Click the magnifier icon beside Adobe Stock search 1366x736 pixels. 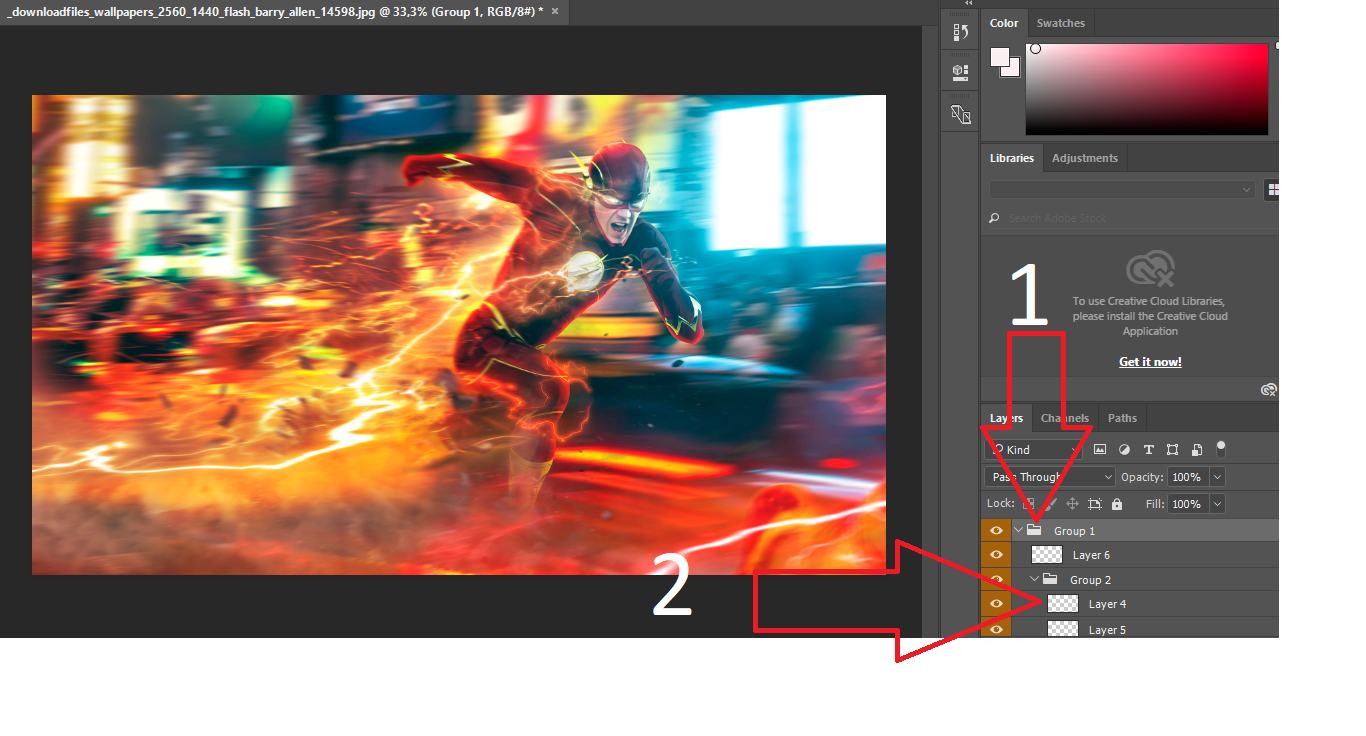click(994, 218)
